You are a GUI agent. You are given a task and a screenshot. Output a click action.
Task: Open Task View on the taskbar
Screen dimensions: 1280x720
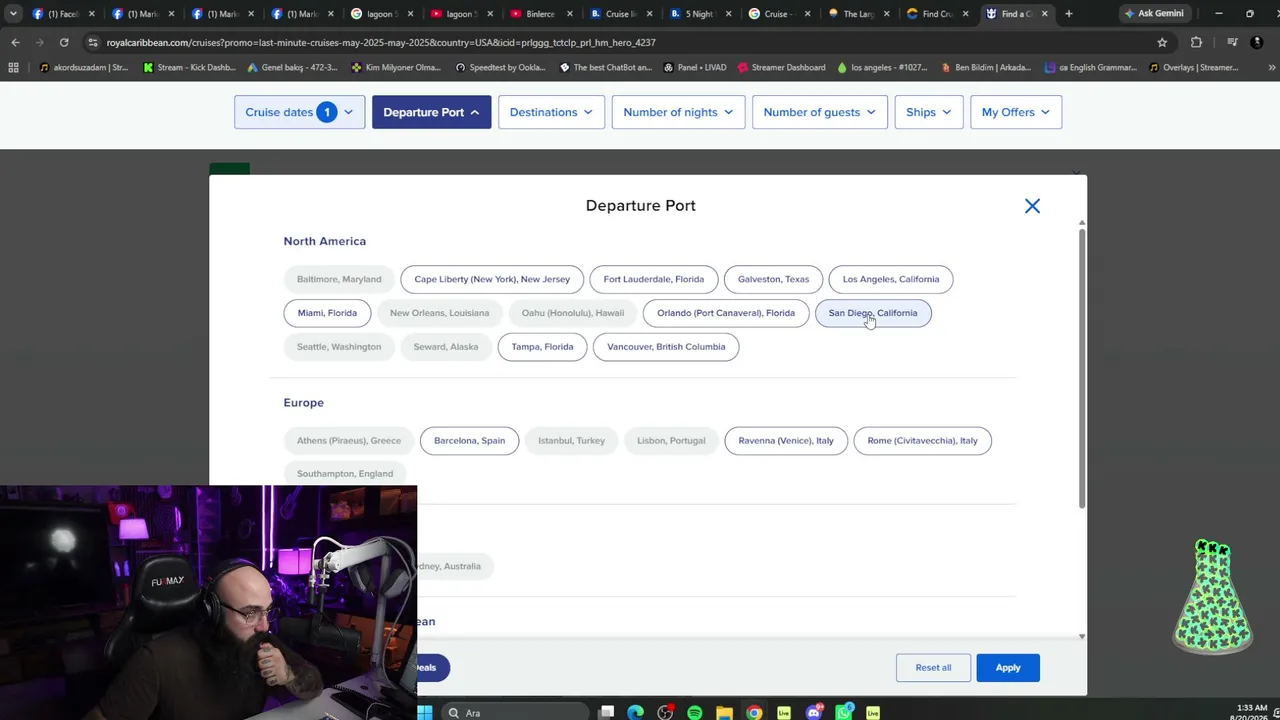pyautogui.click(x=606, y=713)
